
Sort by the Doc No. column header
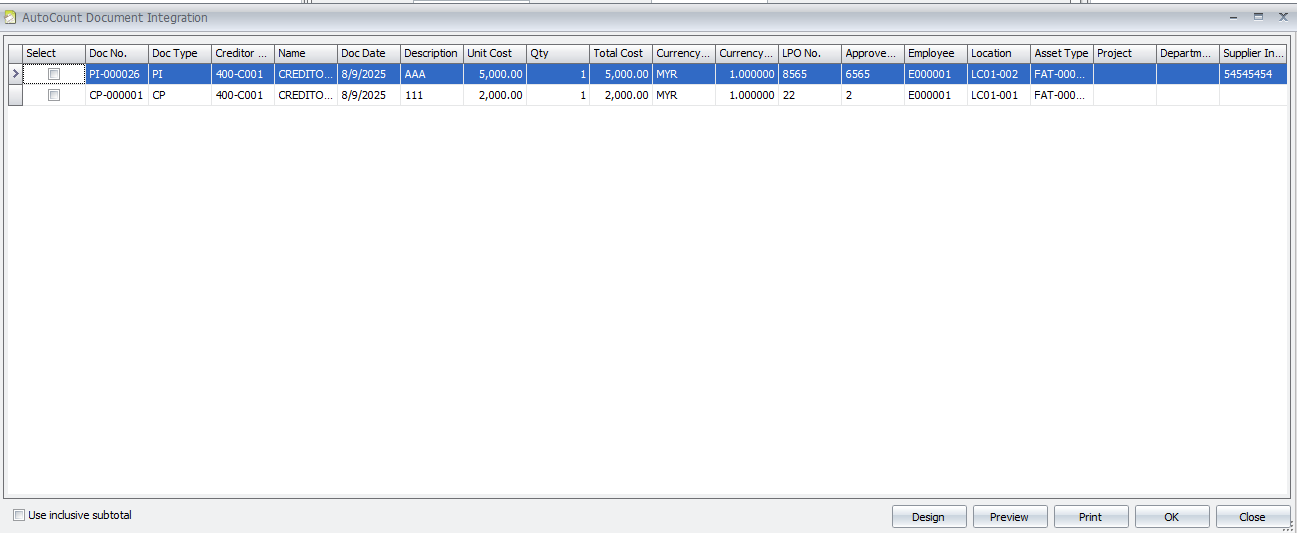coord(117,53)
